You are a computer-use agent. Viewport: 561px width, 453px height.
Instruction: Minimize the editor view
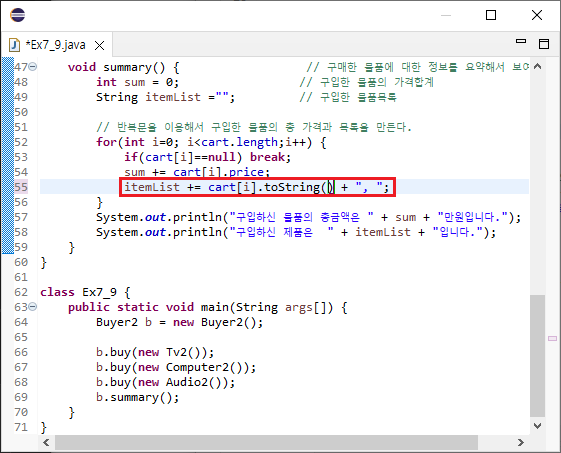tap(521, 41)
